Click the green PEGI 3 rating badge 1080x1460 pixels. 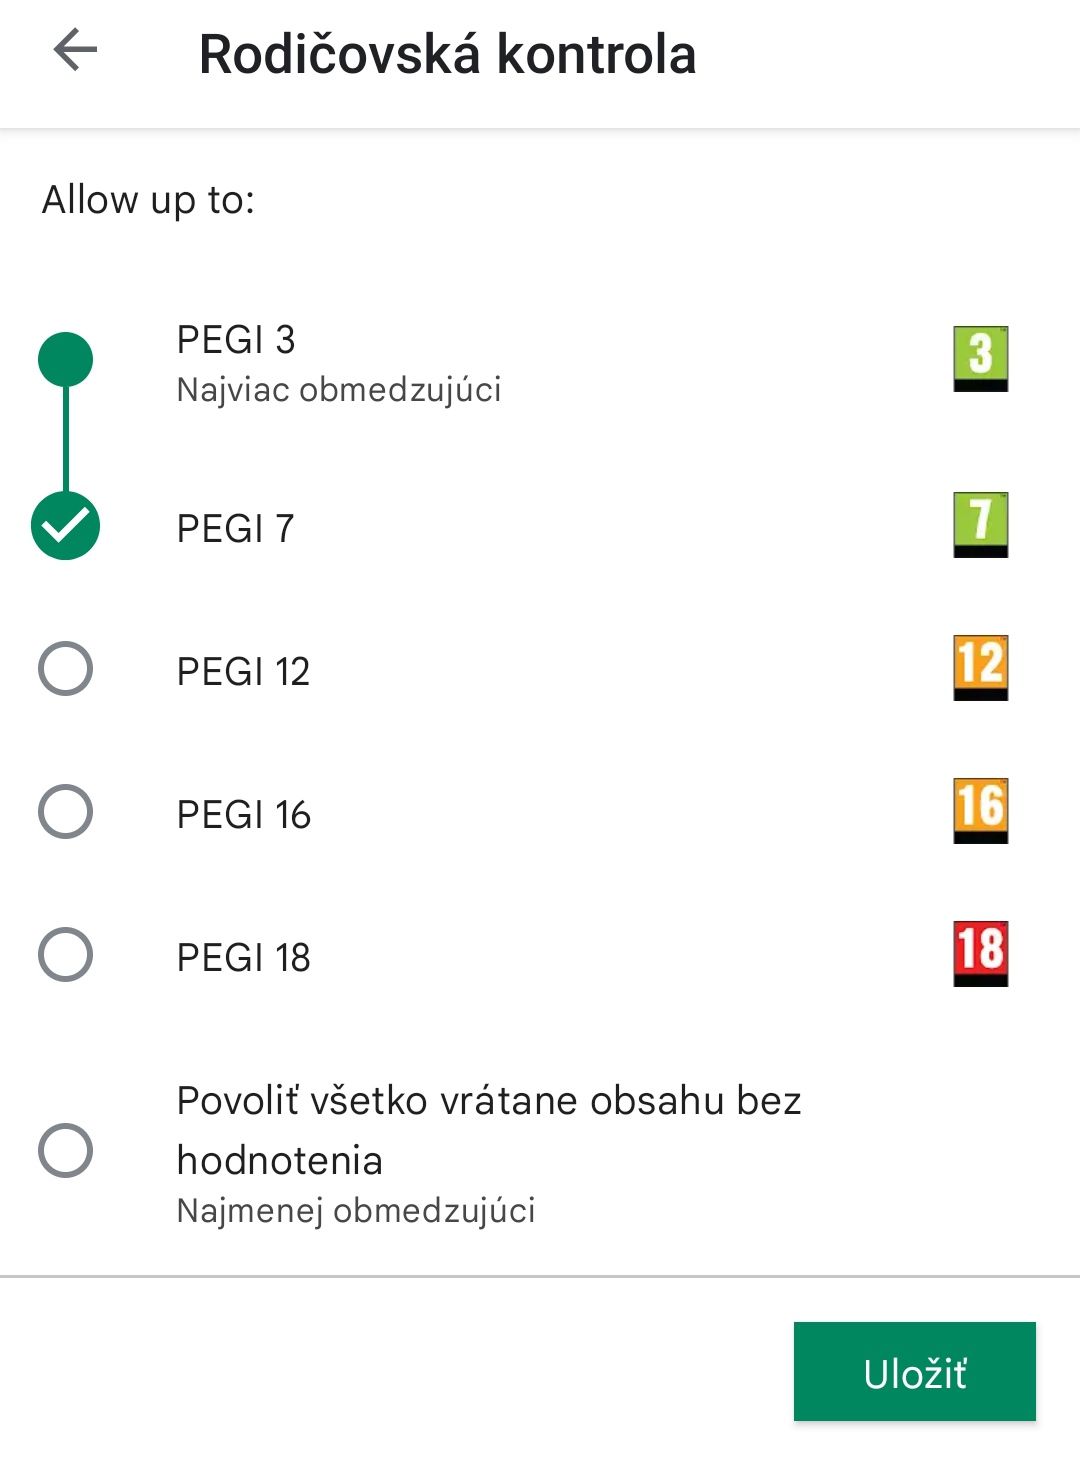[980, 359]
